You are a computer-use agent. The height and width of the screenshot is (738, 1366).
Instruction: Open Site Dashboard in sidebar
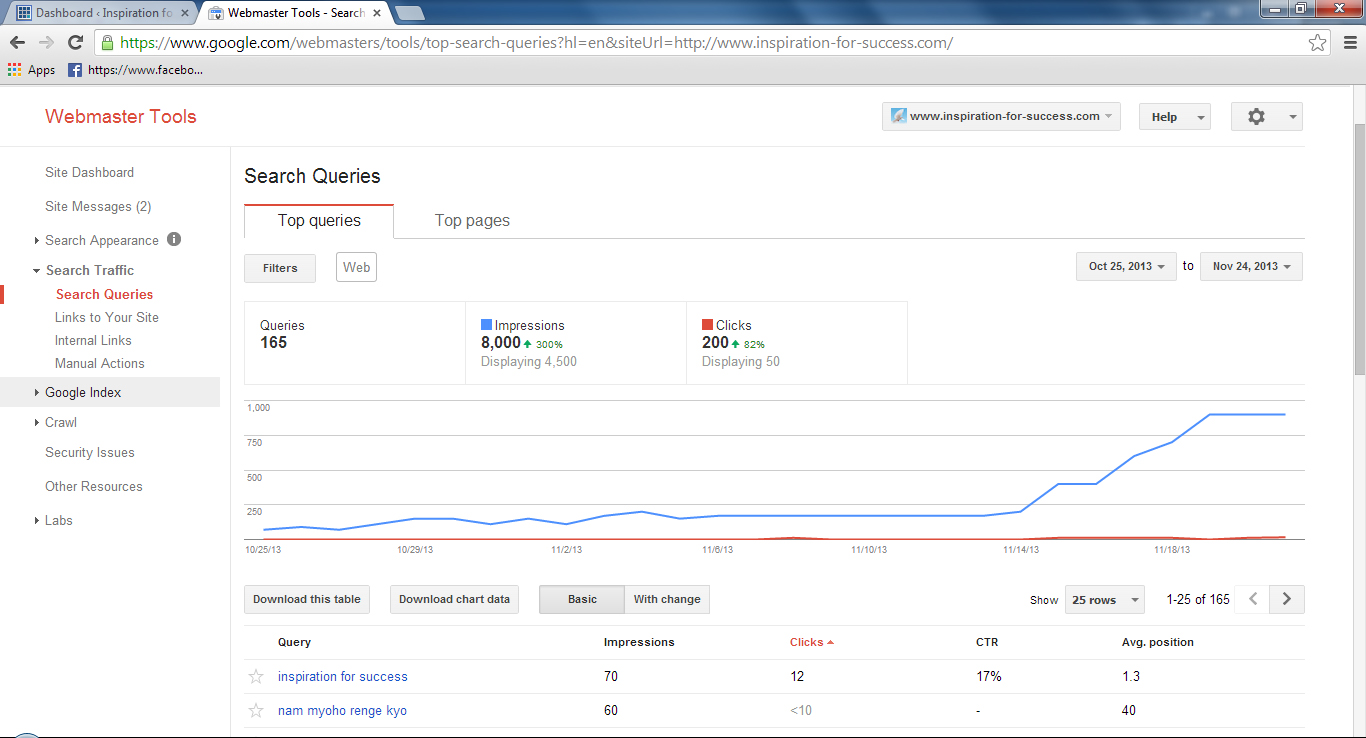coord(89,172)
